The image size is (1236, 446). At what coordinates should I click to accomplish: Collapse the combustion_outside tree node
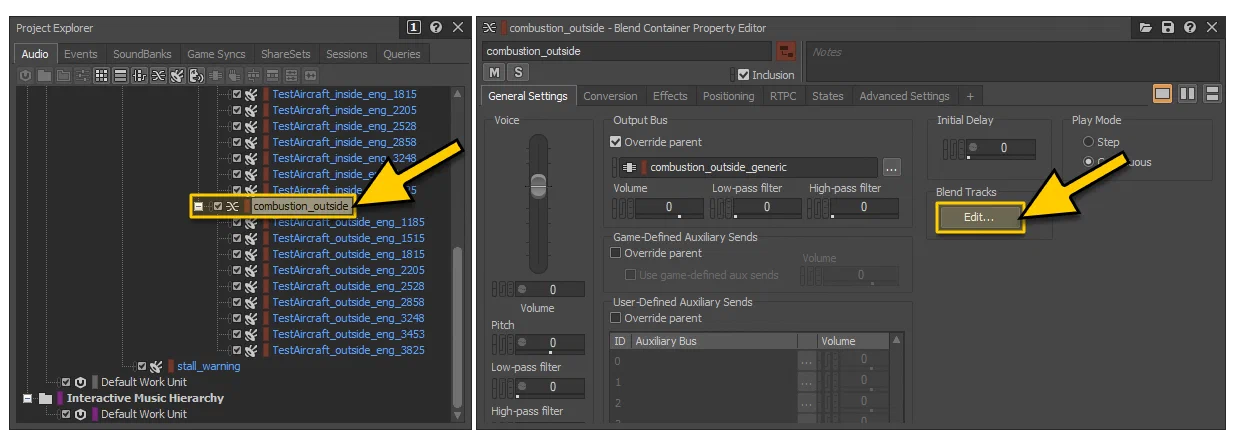click(199, 206)
